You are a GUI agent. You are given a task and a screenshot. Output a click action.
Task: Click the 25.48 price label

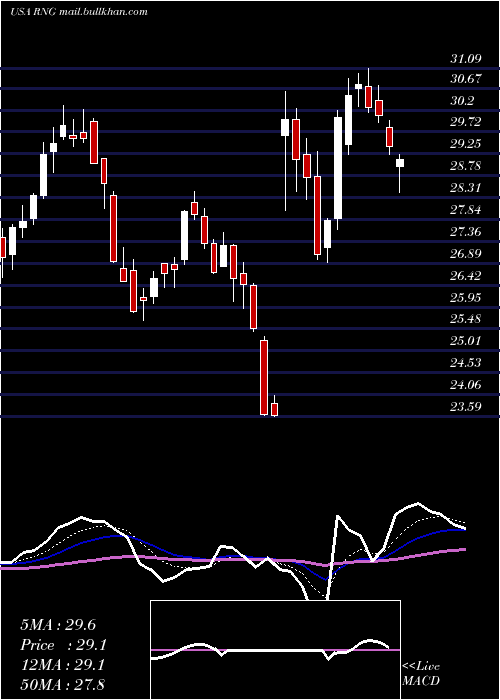click(466, 319)
